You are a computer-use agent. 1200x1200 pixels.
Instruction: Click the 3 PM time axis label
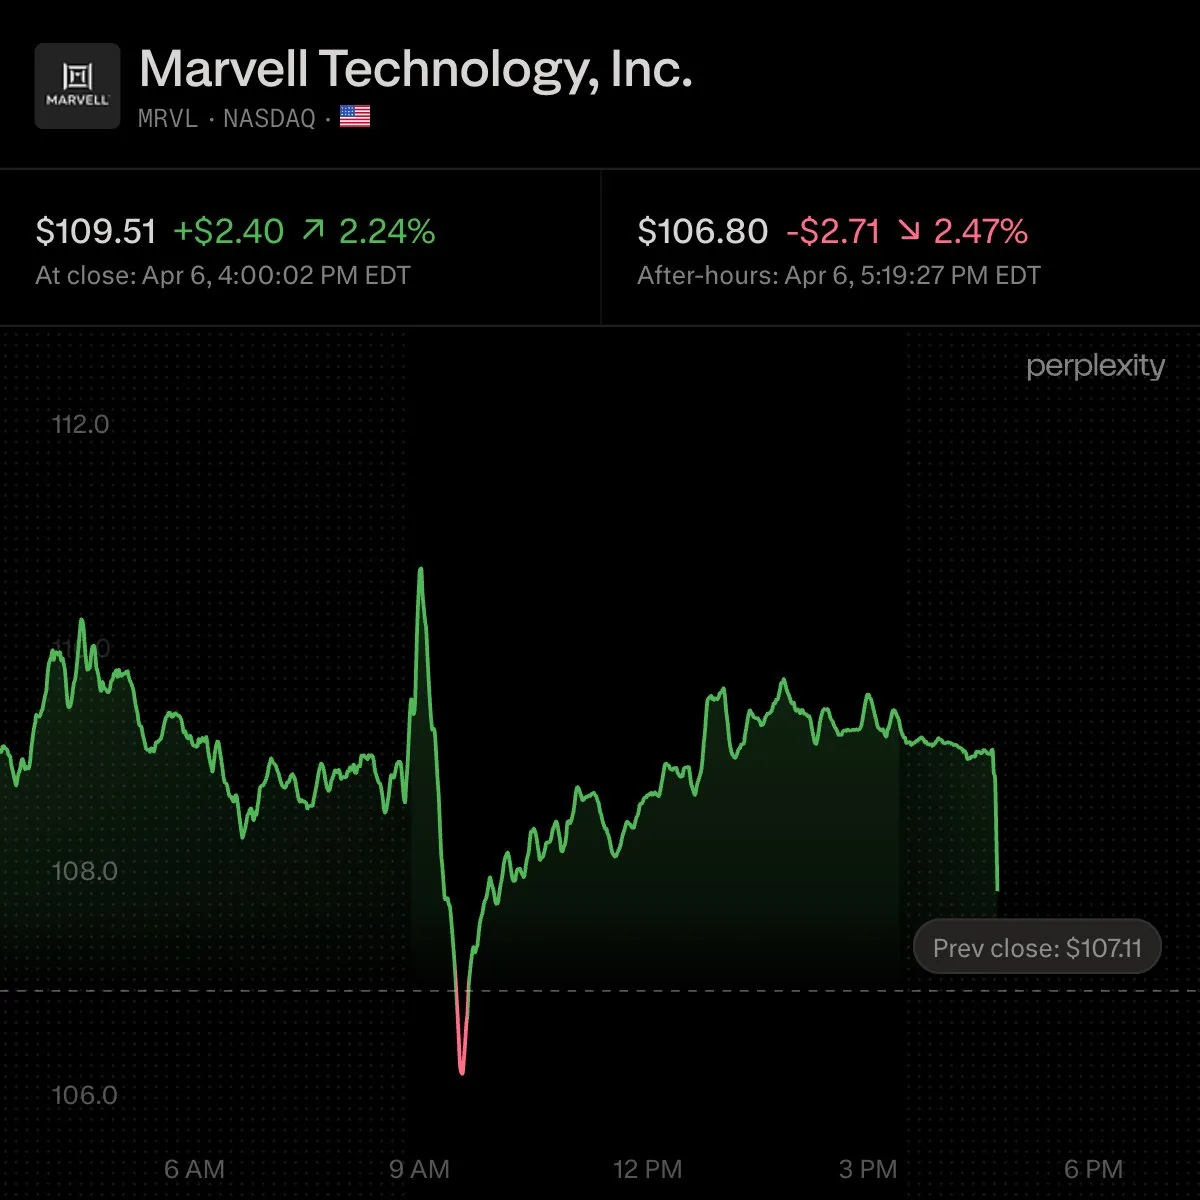[x=867, y=1169]
